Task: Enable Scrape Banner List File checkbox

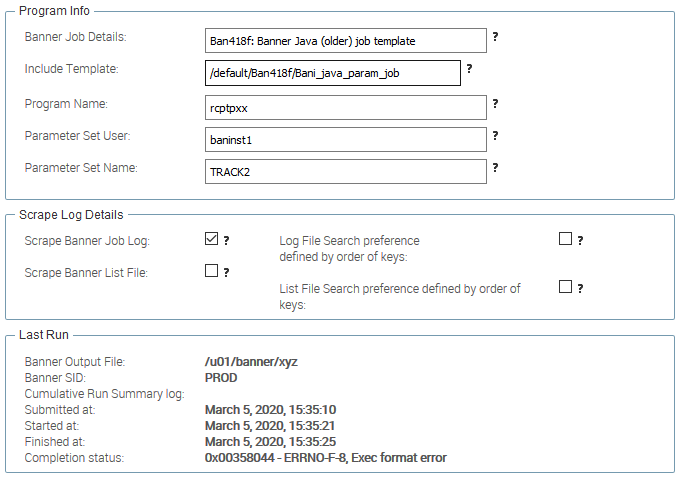Action: point(211,271)
